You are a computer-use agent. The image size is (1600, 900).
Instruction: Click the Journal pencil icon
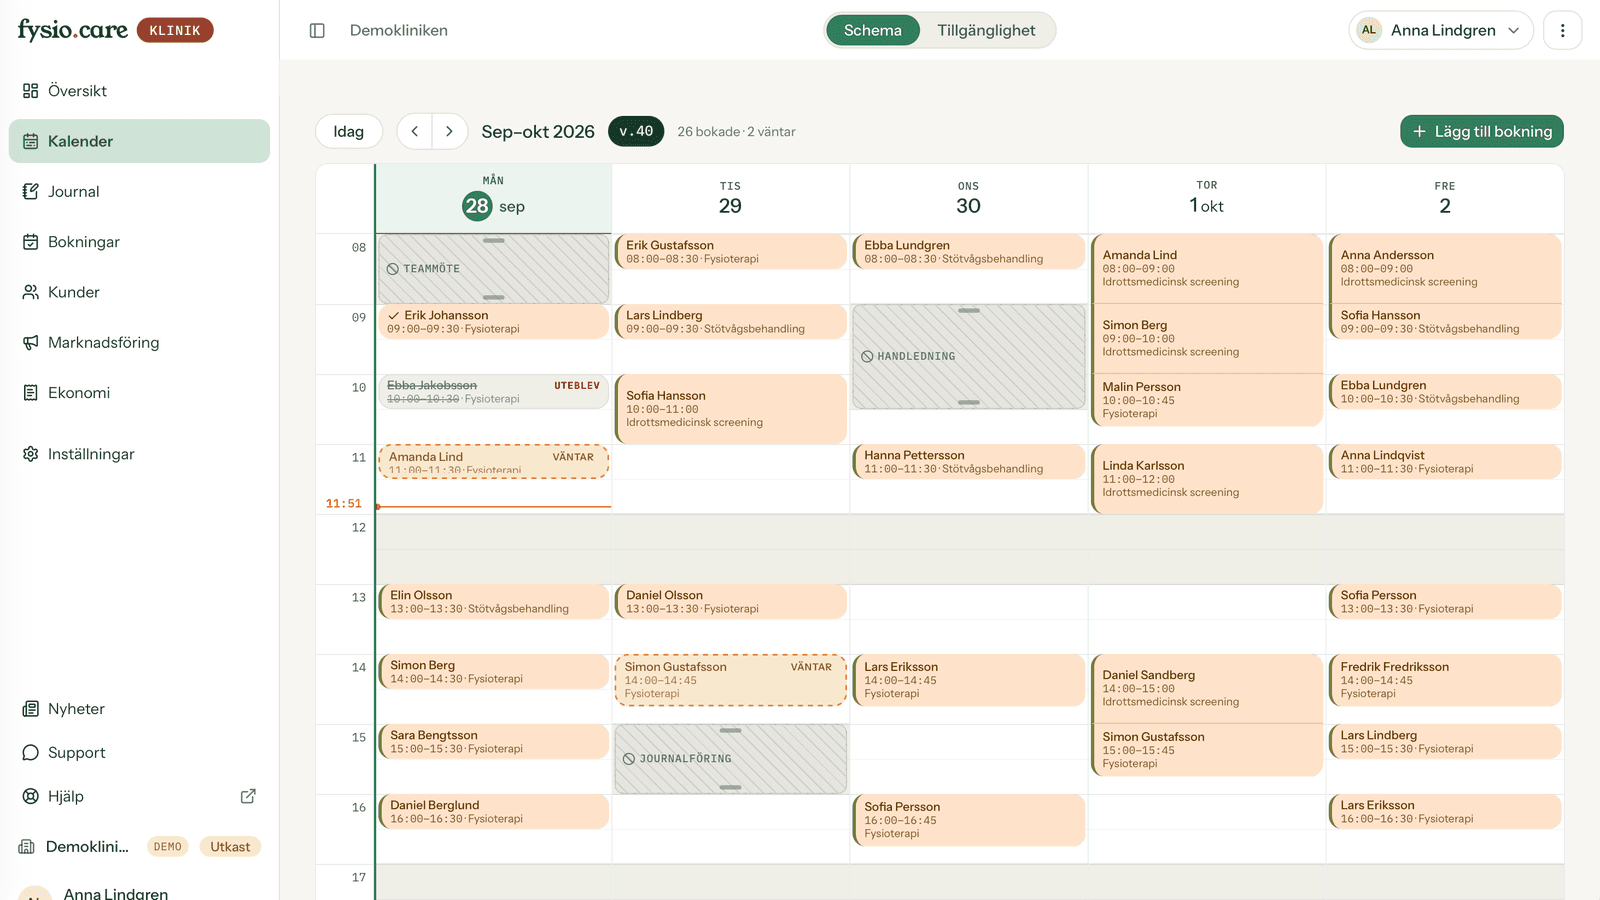31,192
